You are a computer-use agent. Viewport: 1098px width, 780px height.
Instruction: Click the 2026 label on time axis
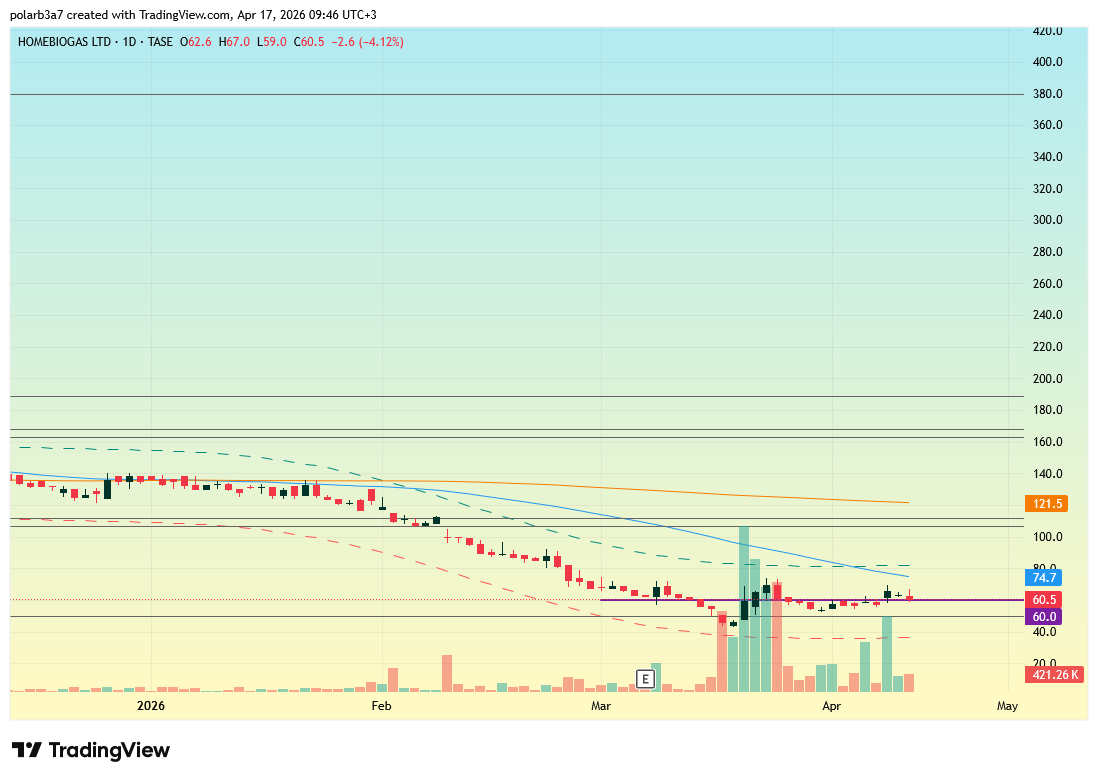(151, 706)
